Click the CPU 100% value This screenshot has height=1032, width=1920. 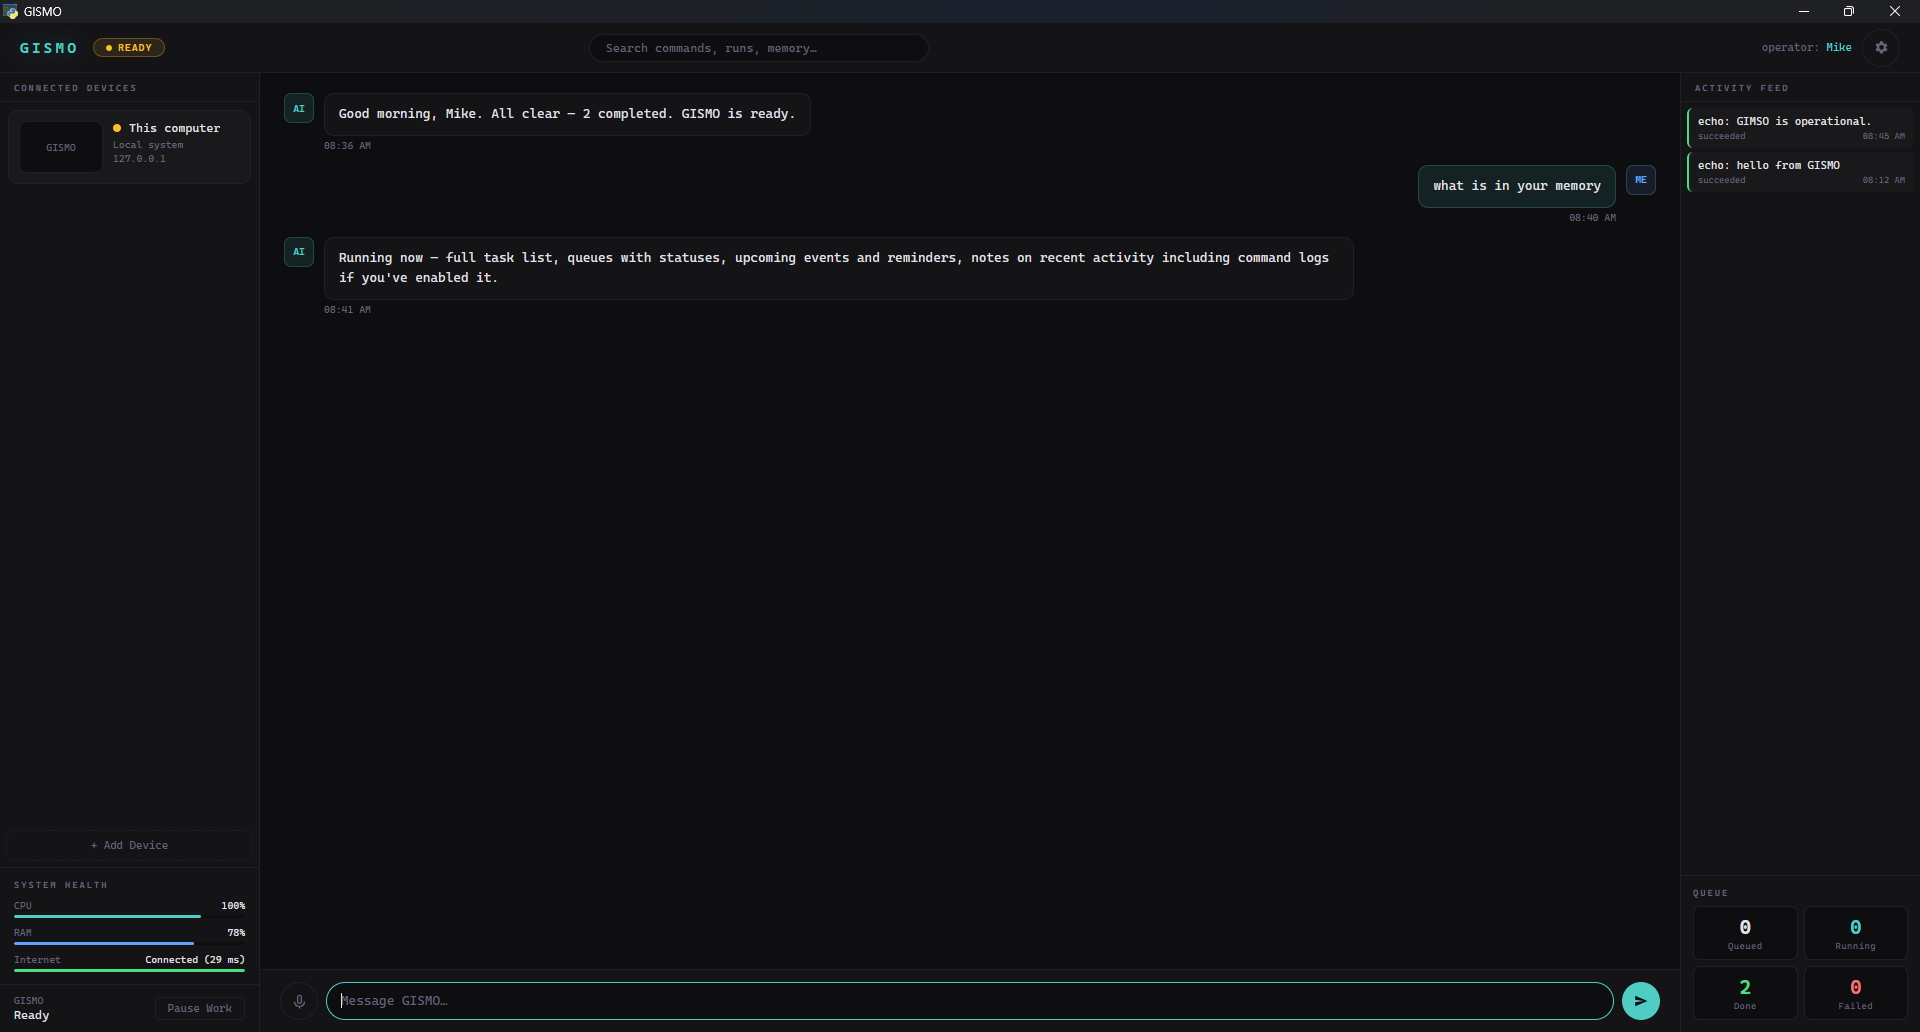point(233,906)
